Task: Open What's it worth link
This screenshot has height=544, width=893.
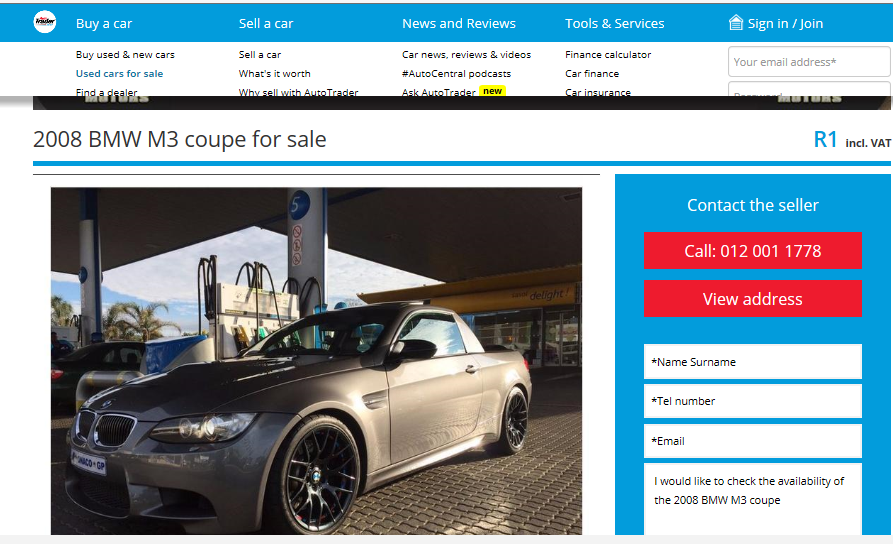Action: click(x=275, y=73)
